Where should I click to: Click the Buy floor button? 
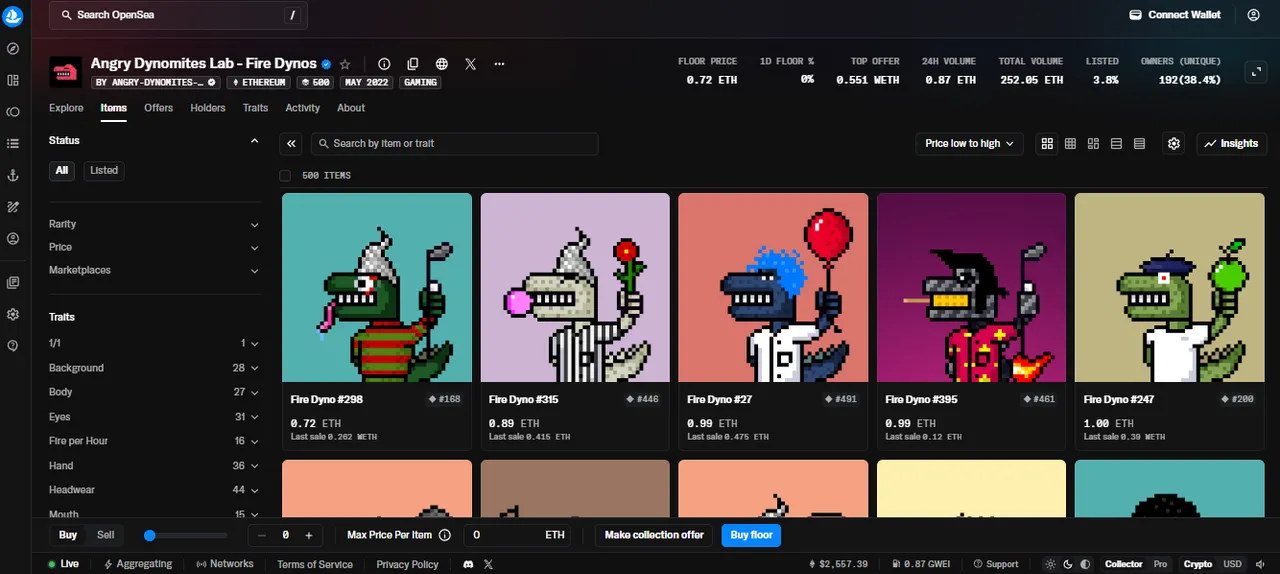pos(751,535)
